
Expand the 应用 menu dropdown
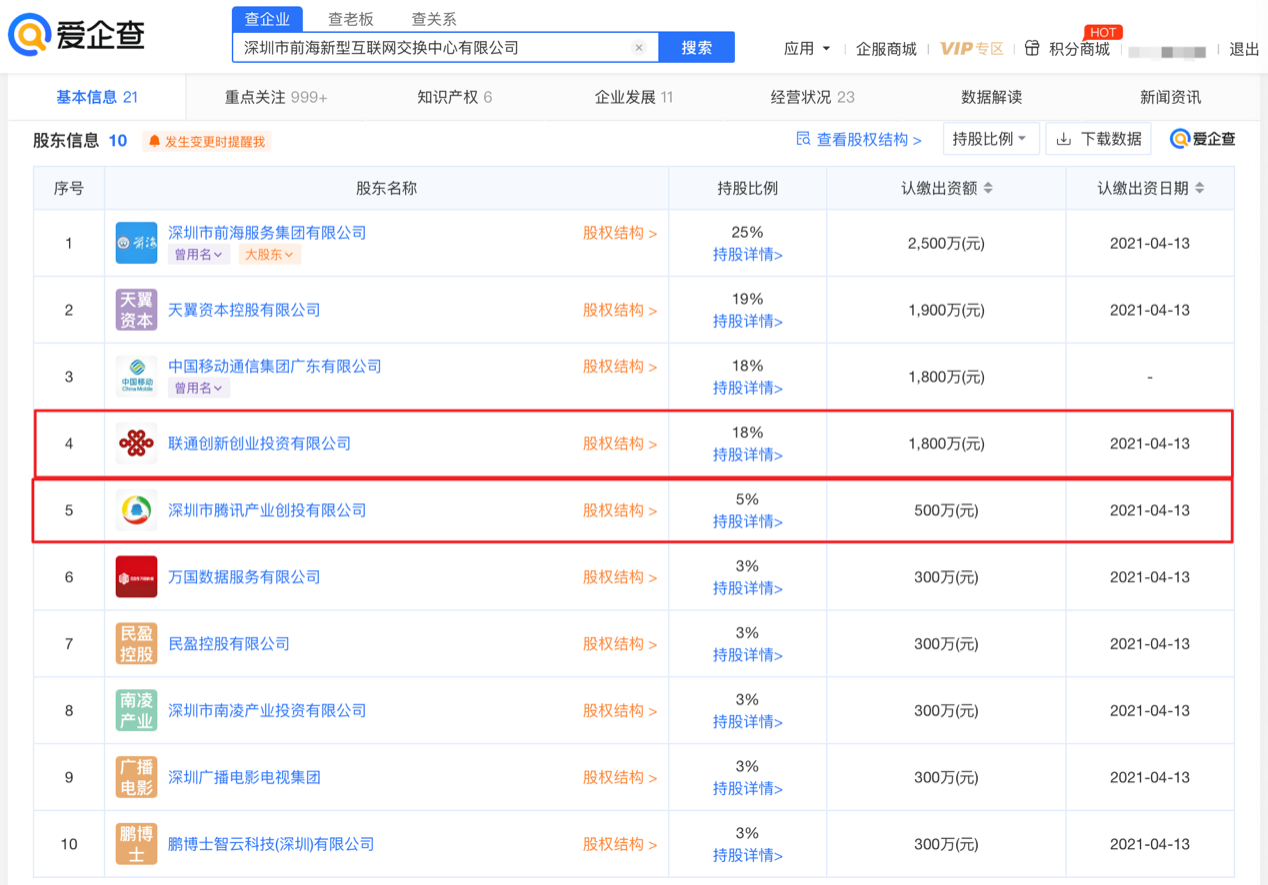pyautogui.click(x=808, y=48)
